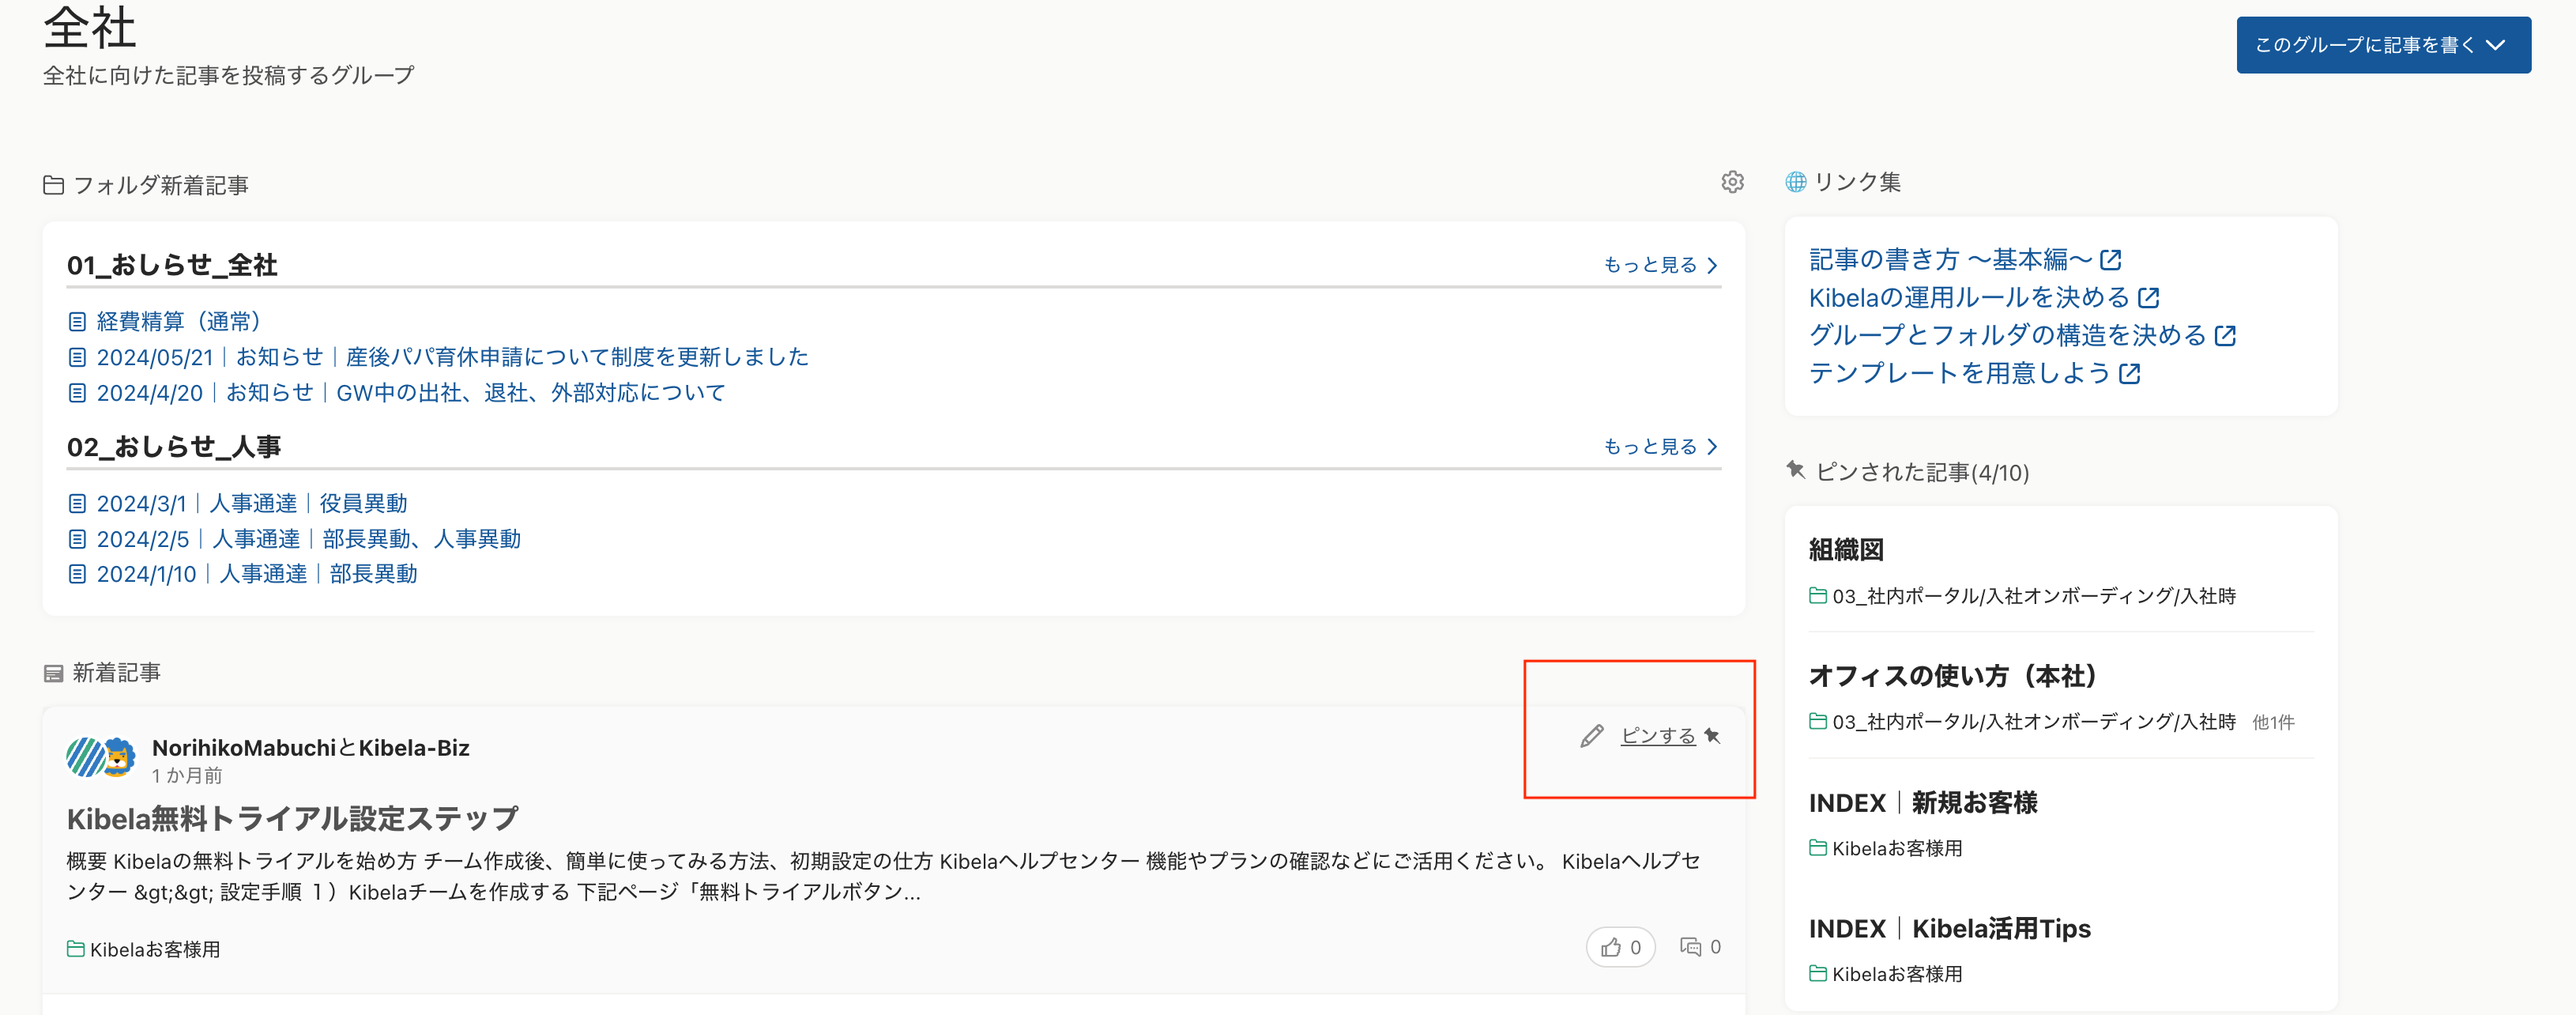Open folder new-articles settings gear
Image resolution: width=2576 pixels, height=1015 pixels.
1732,182
